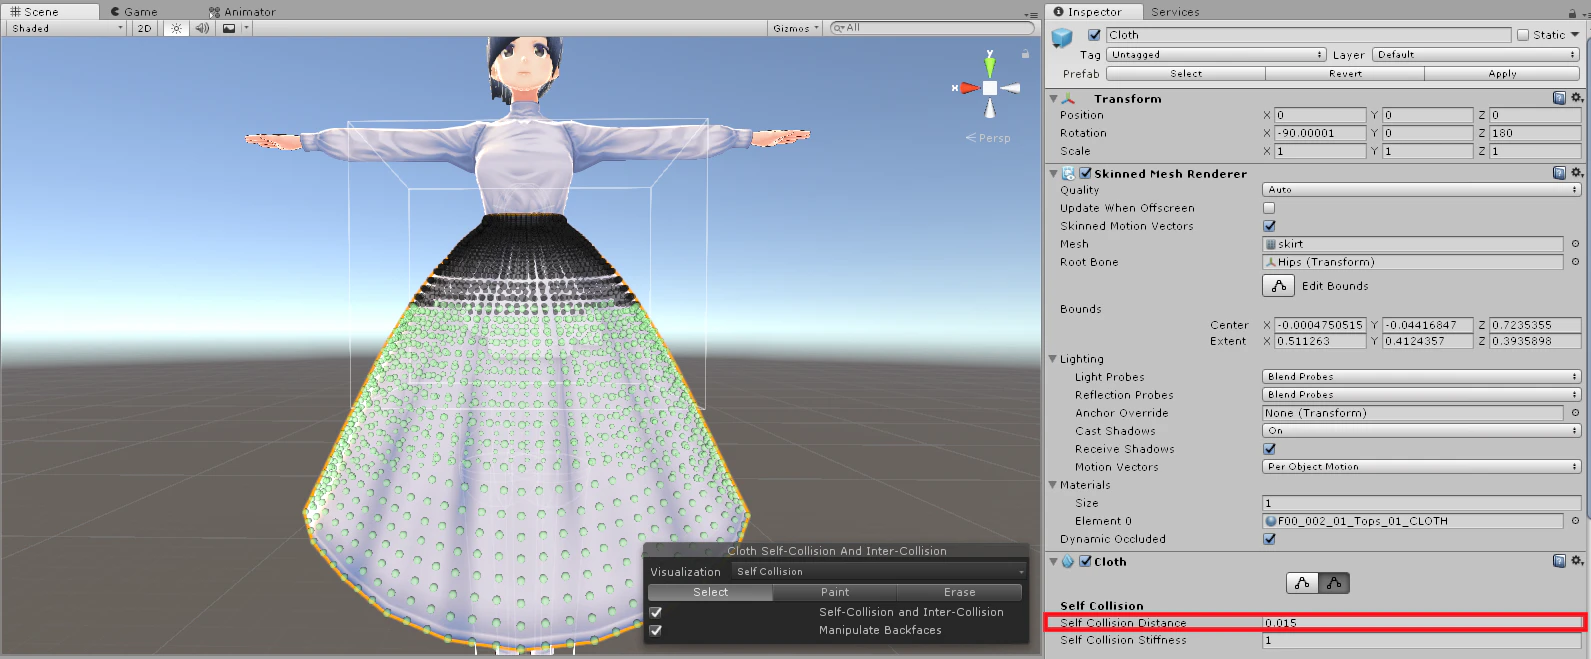
Task: Click the red X axis cone on gizmo
Action: [x=968, y=88]
